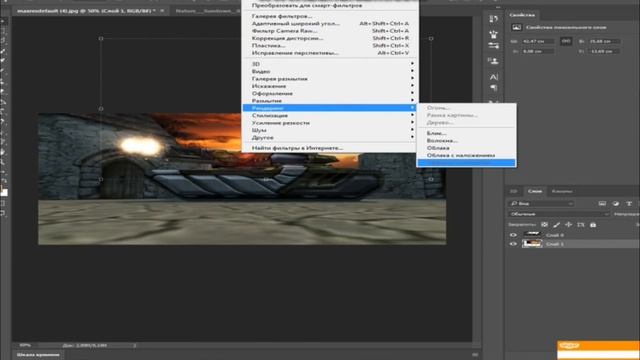Click top-right transform handle on canvas
Image resolution: width=640 pixels, height=360 pixels.
coord(431,38)
